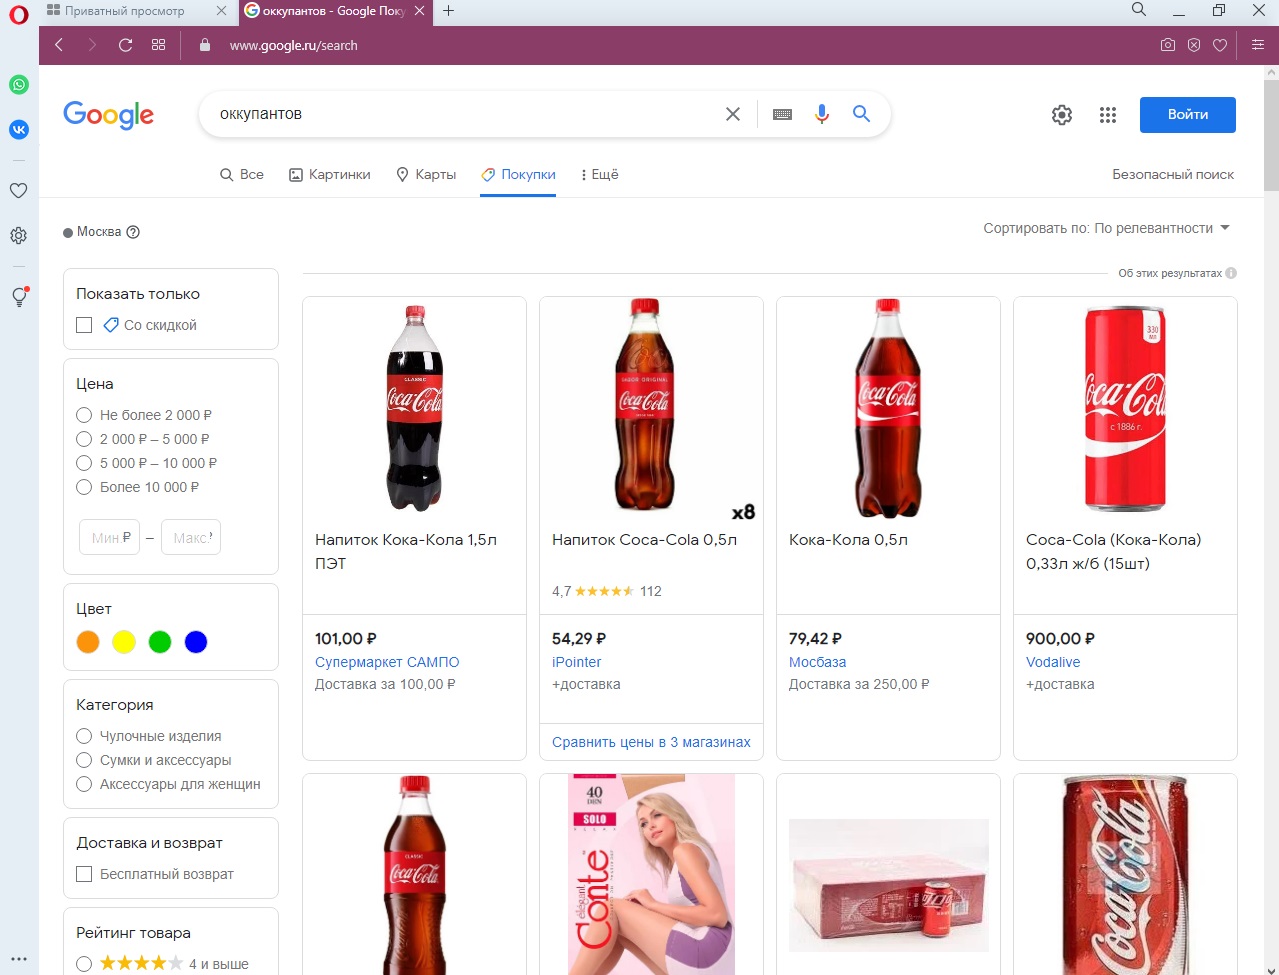Viewport: 1279px width, 975px height.
Task: Open ad blocker shield icon
Action: 1193,45
